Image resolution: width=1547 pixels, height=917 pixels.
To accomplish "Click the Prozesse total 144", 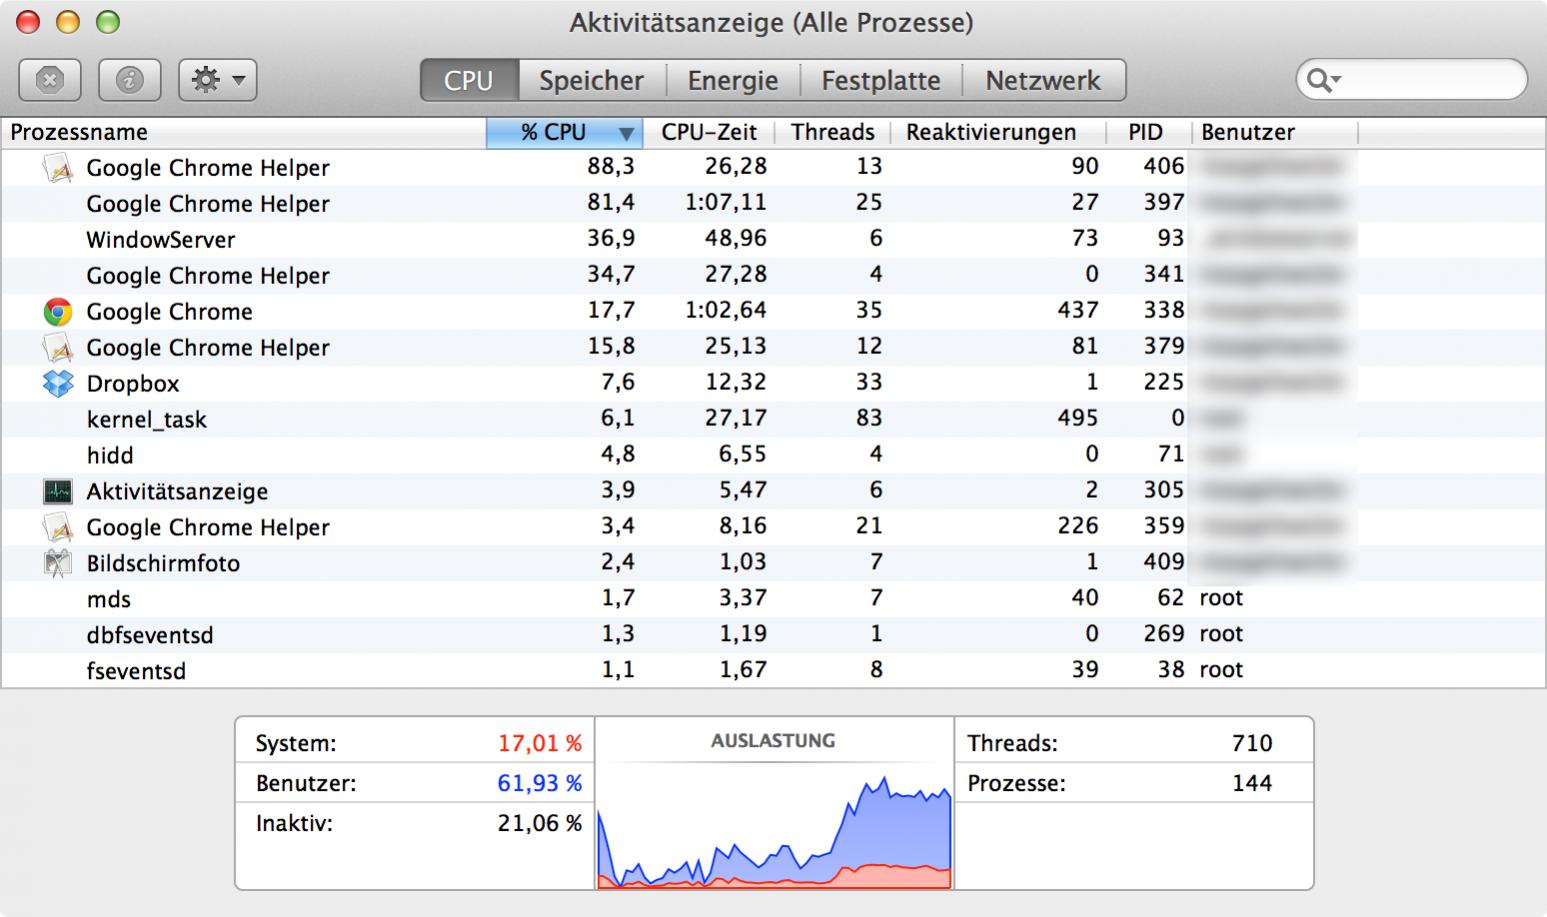I will pyautogui.click(x=1252, y=784).
